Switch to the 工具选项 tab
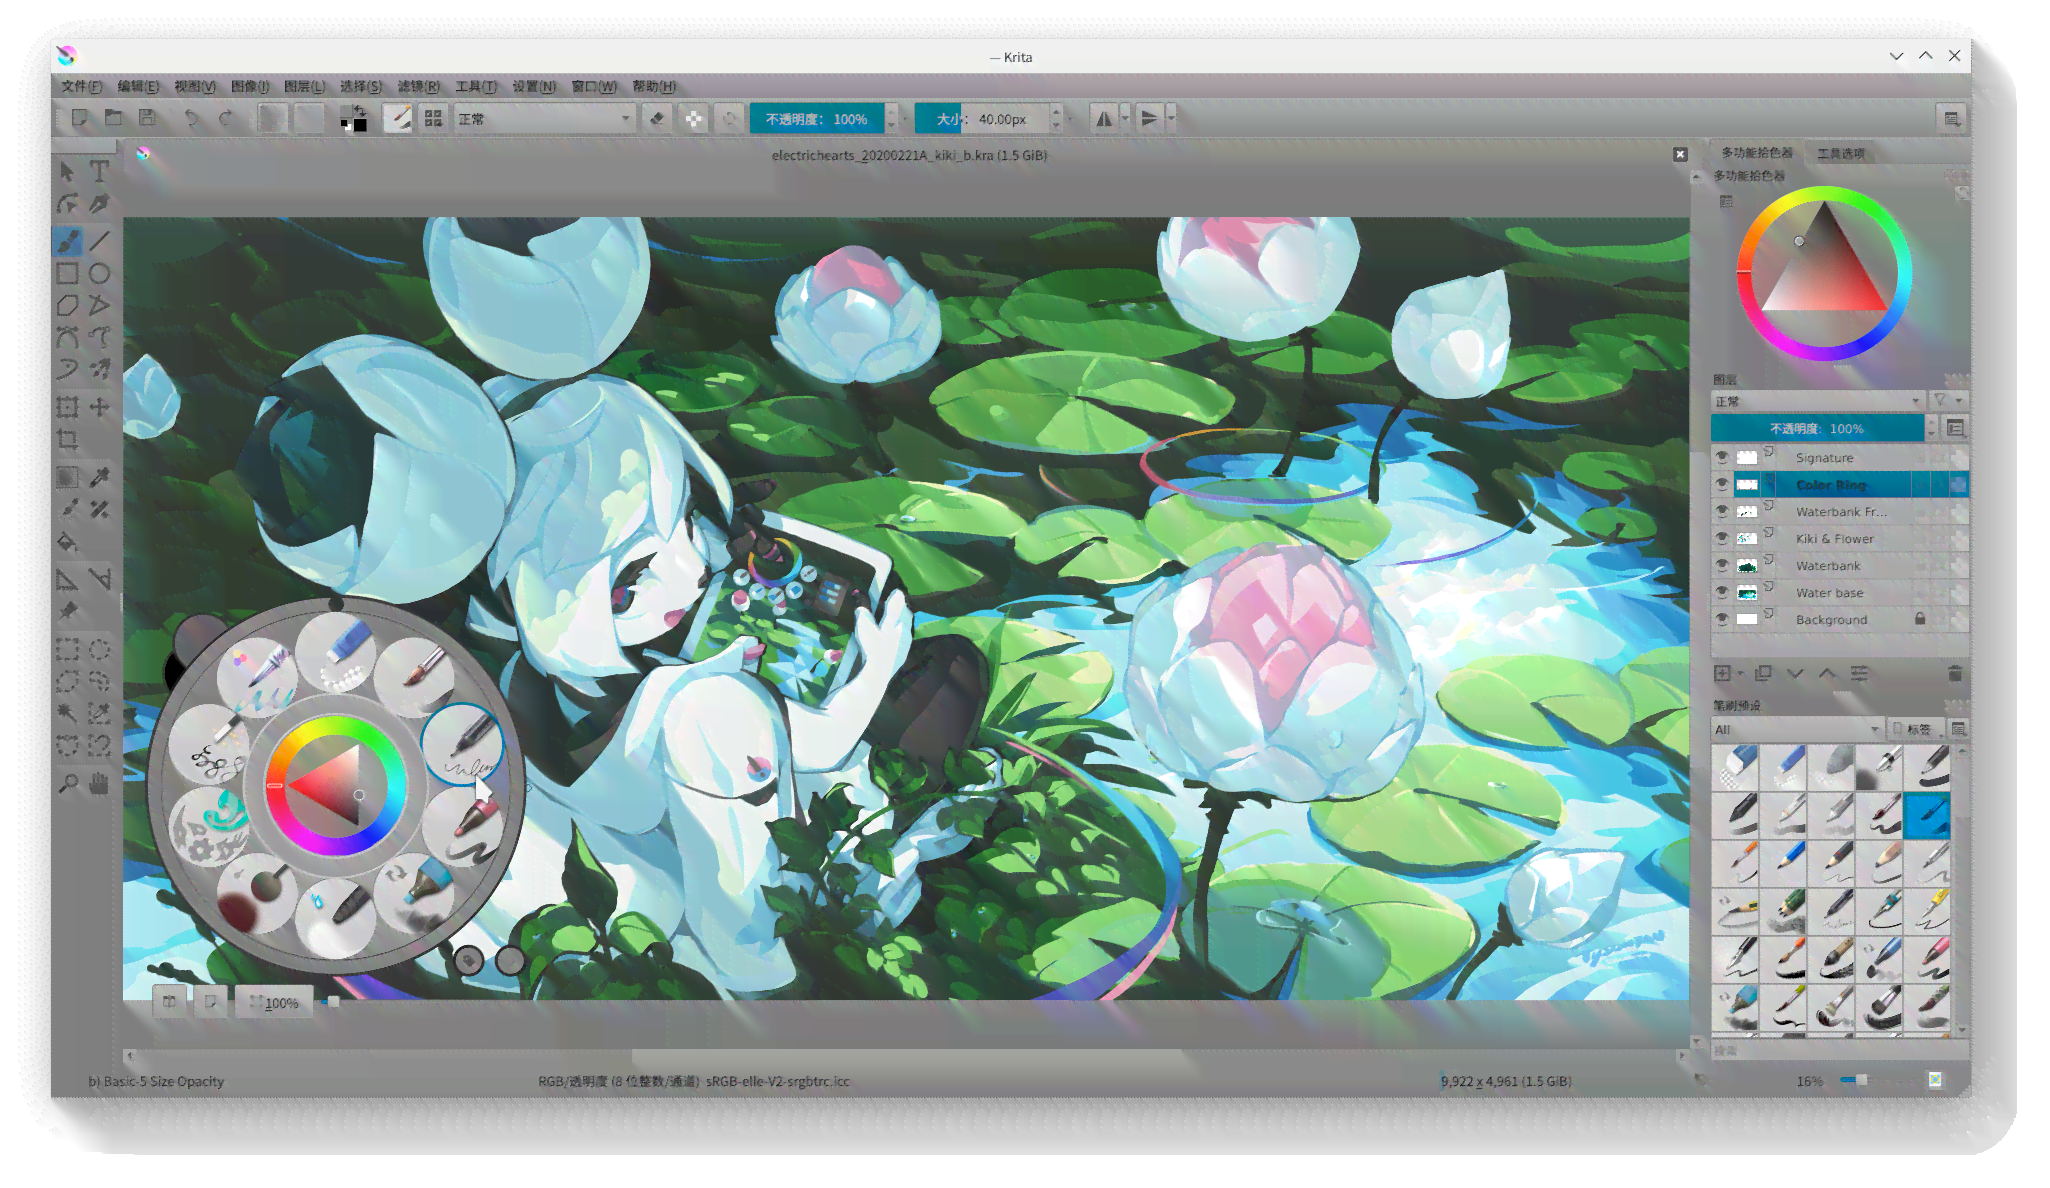 [x=1841, y=153]
